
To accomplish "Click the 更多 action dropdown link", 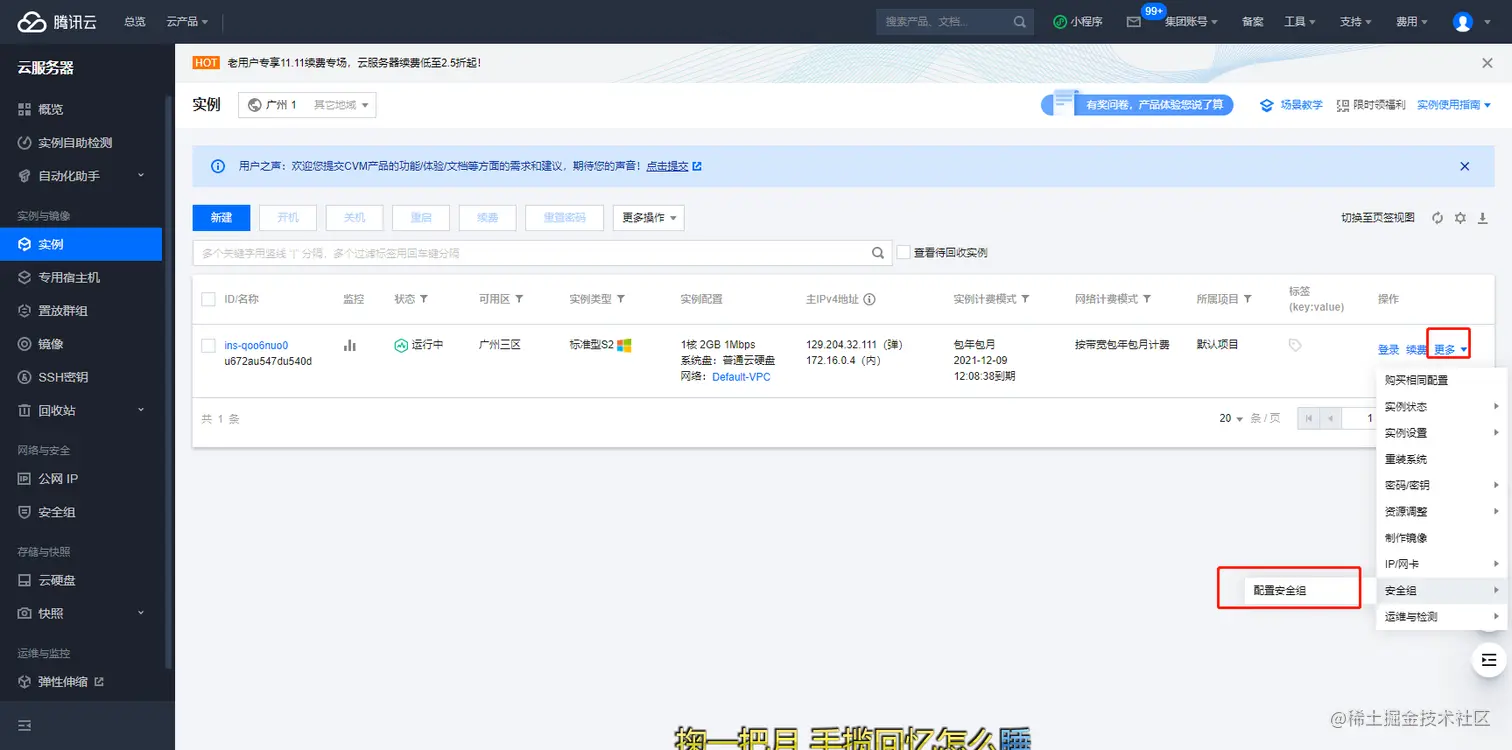I will click(x=1450, y=350).
